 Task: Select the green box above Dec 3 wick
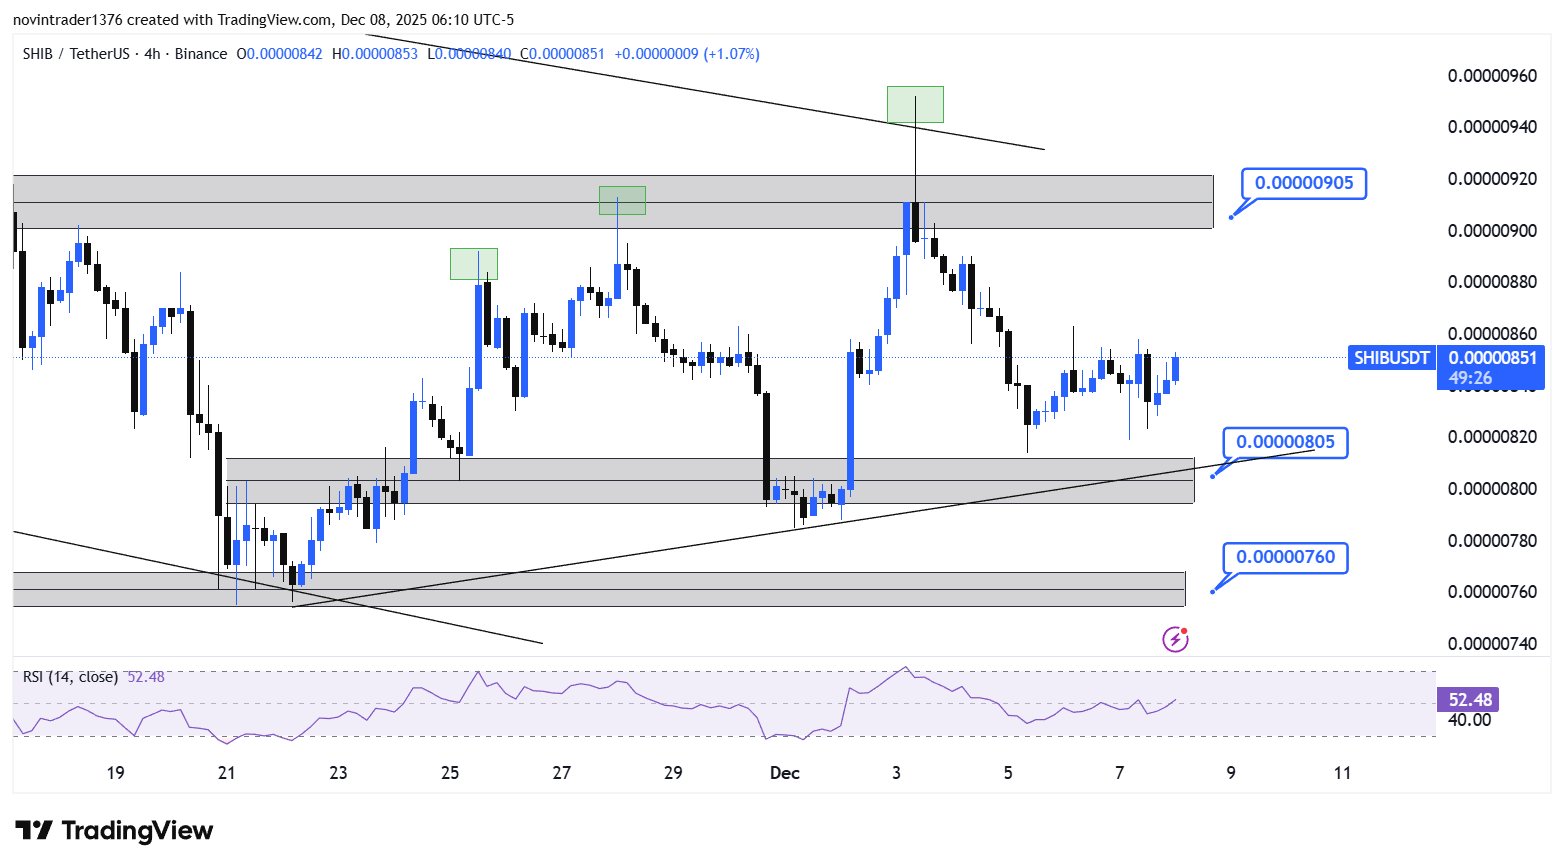915,105
